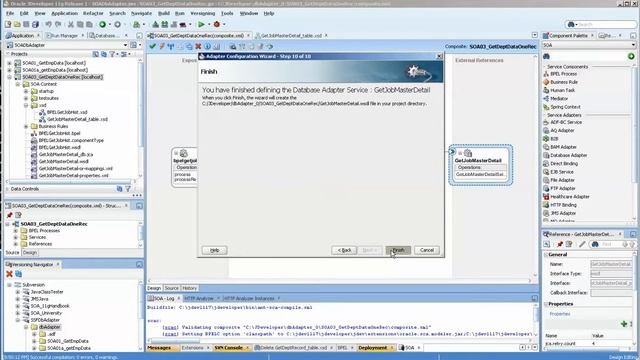Click Help button in the wizard

214,250
